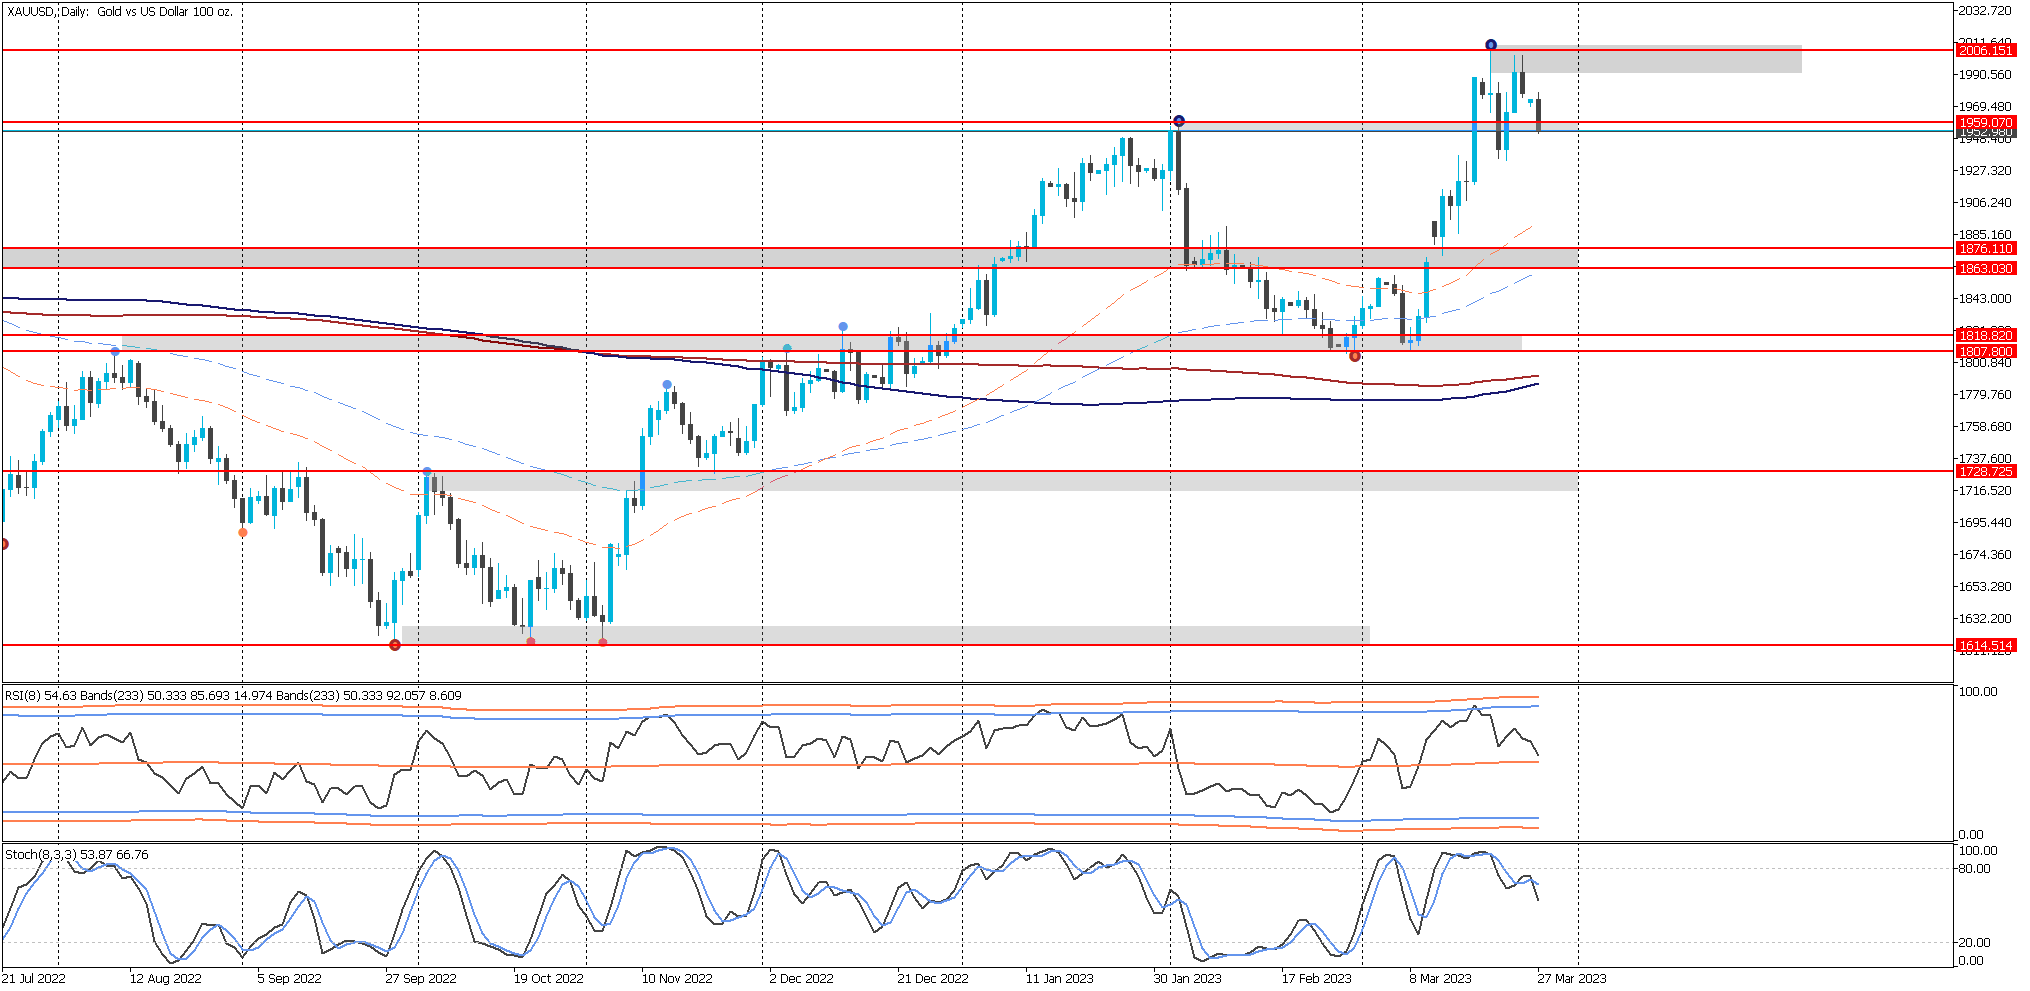This screenshot has width=2030, height=991.
Task: Click the dark blue swing-high marker above the 2006 line
Action: tap(1491, 45)
